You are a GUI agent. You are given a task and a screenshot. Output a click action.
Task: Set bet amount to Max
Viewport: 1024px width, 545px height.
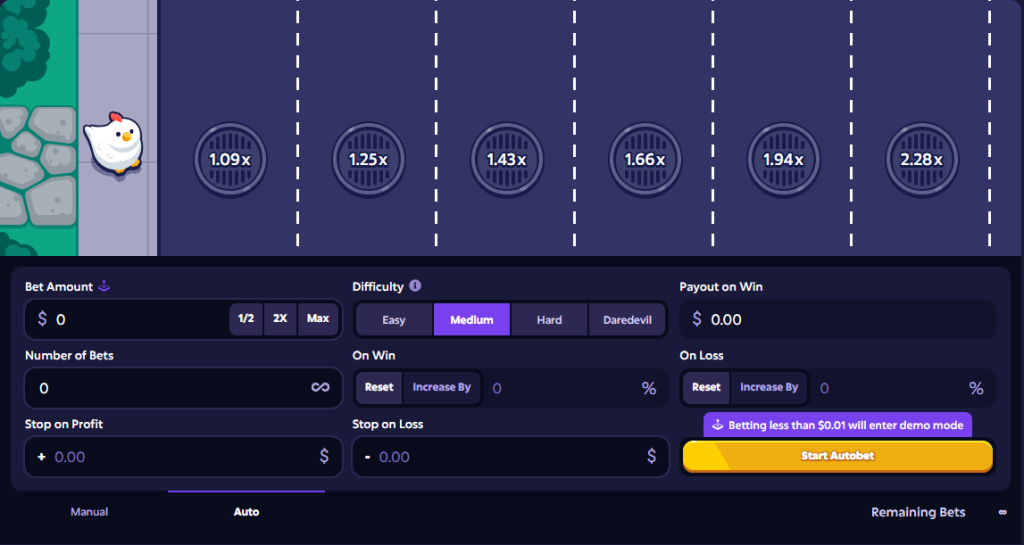[318, 319]
